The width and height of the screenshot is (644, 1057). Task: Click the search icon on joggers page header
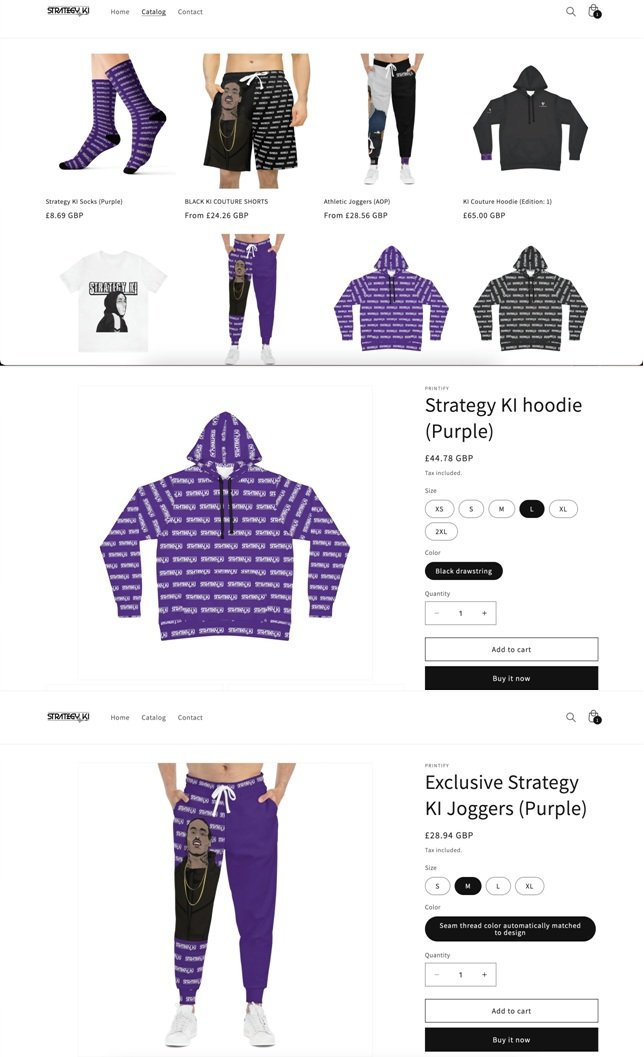coord(570,717)
